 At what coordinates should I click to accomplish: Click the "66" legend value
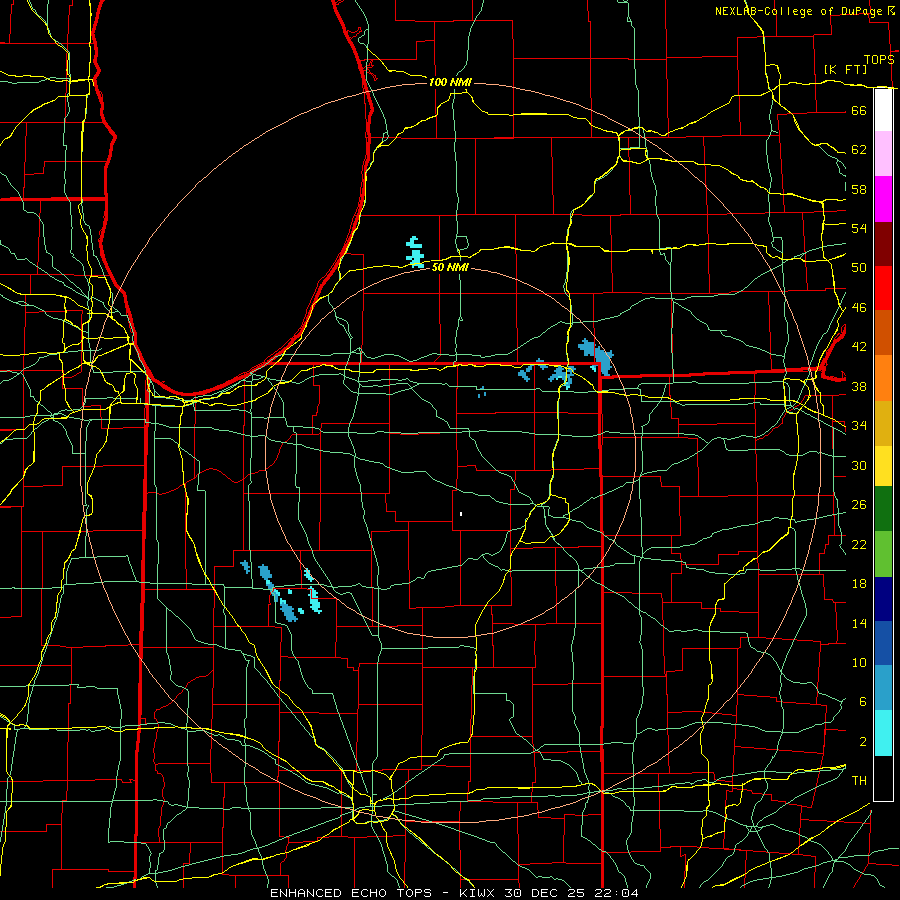[x=859, y=110]
